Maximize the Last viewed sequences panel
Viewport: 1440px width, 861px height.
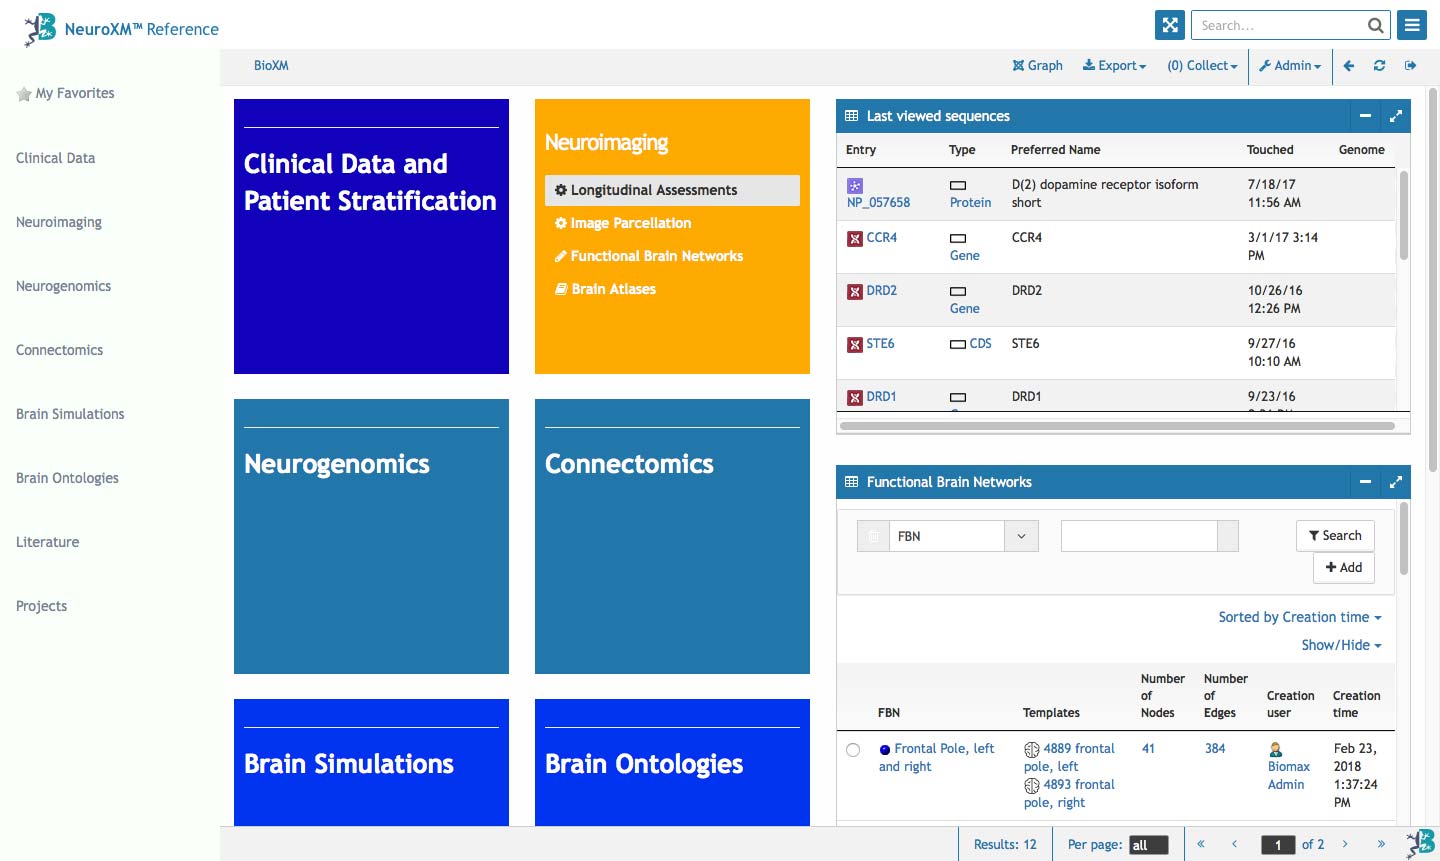pyautogui.click(x=1396, y=116)
